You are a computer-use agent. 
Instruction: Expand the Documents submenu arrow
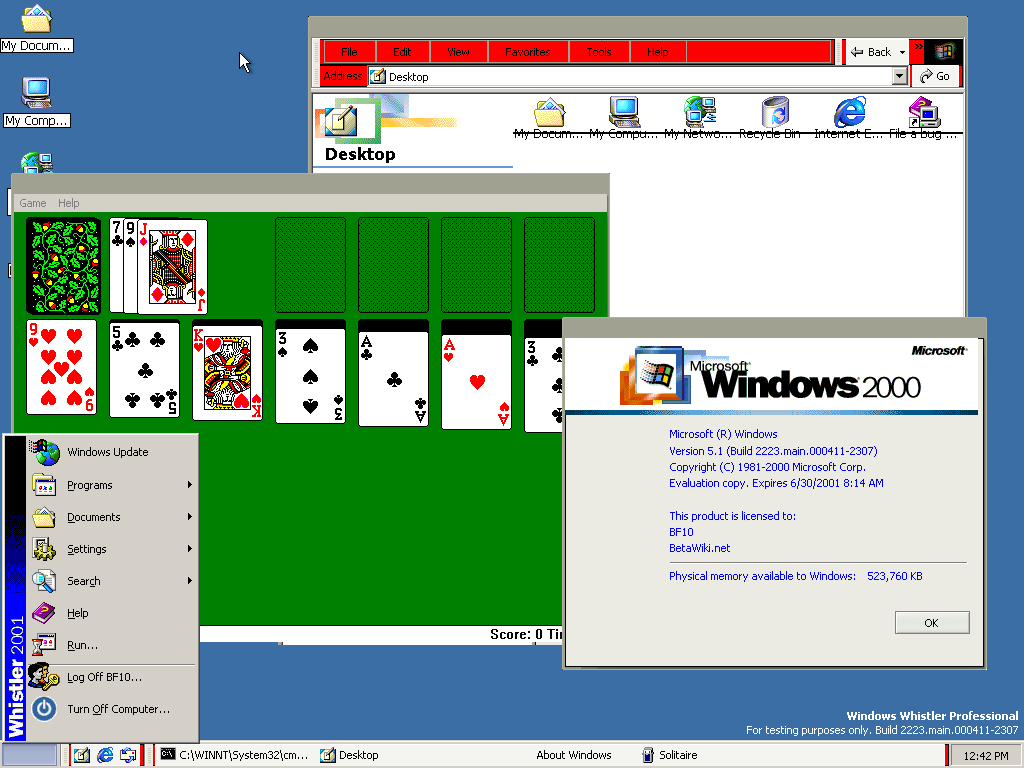coord(189,517)
